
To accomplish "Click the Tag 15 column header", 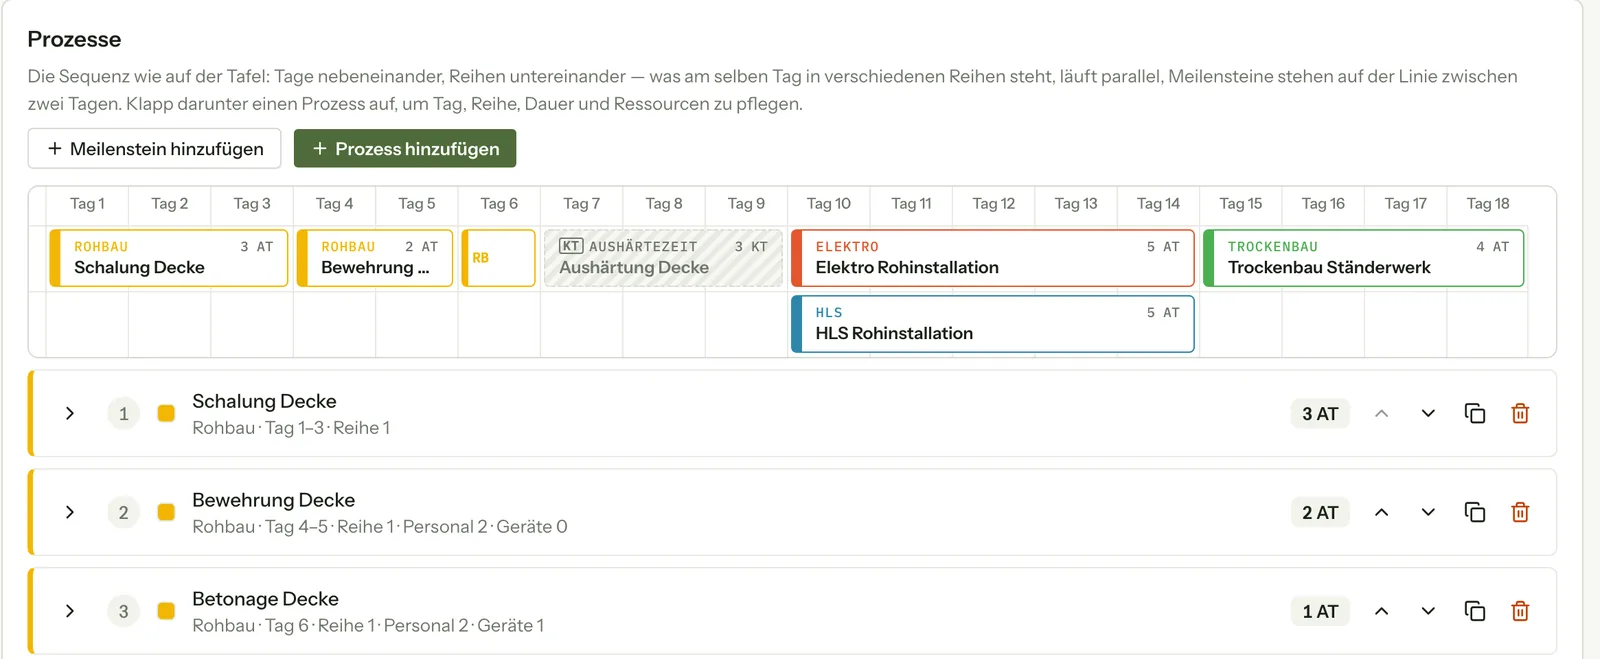I will click(x=1241, y=204).
